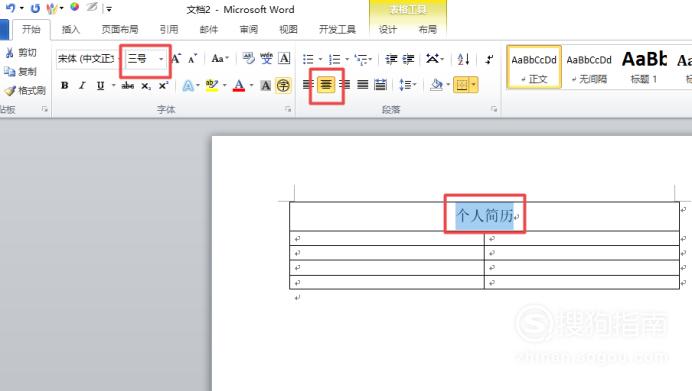Toggle Underline formatting
692x391 pixels.
(100, 85)
